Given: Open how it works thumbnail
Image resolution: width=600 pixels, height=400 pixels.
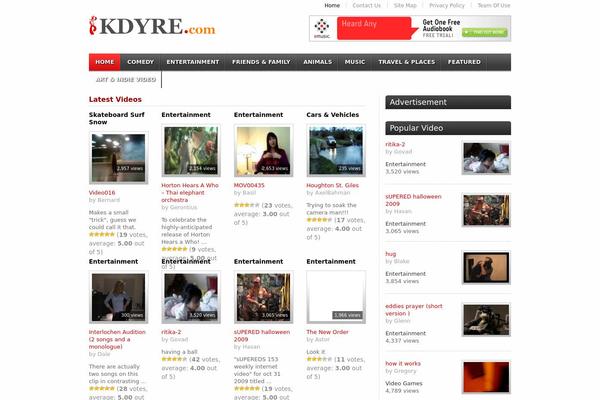Looking at the screenshot, I should coord(486,377).
